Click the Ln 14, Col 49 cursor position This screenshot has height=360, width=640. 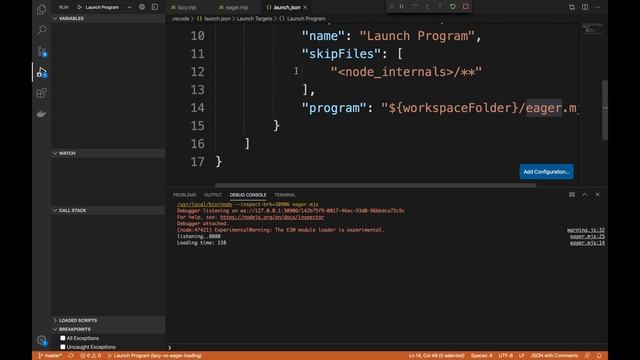pos(436,356)
